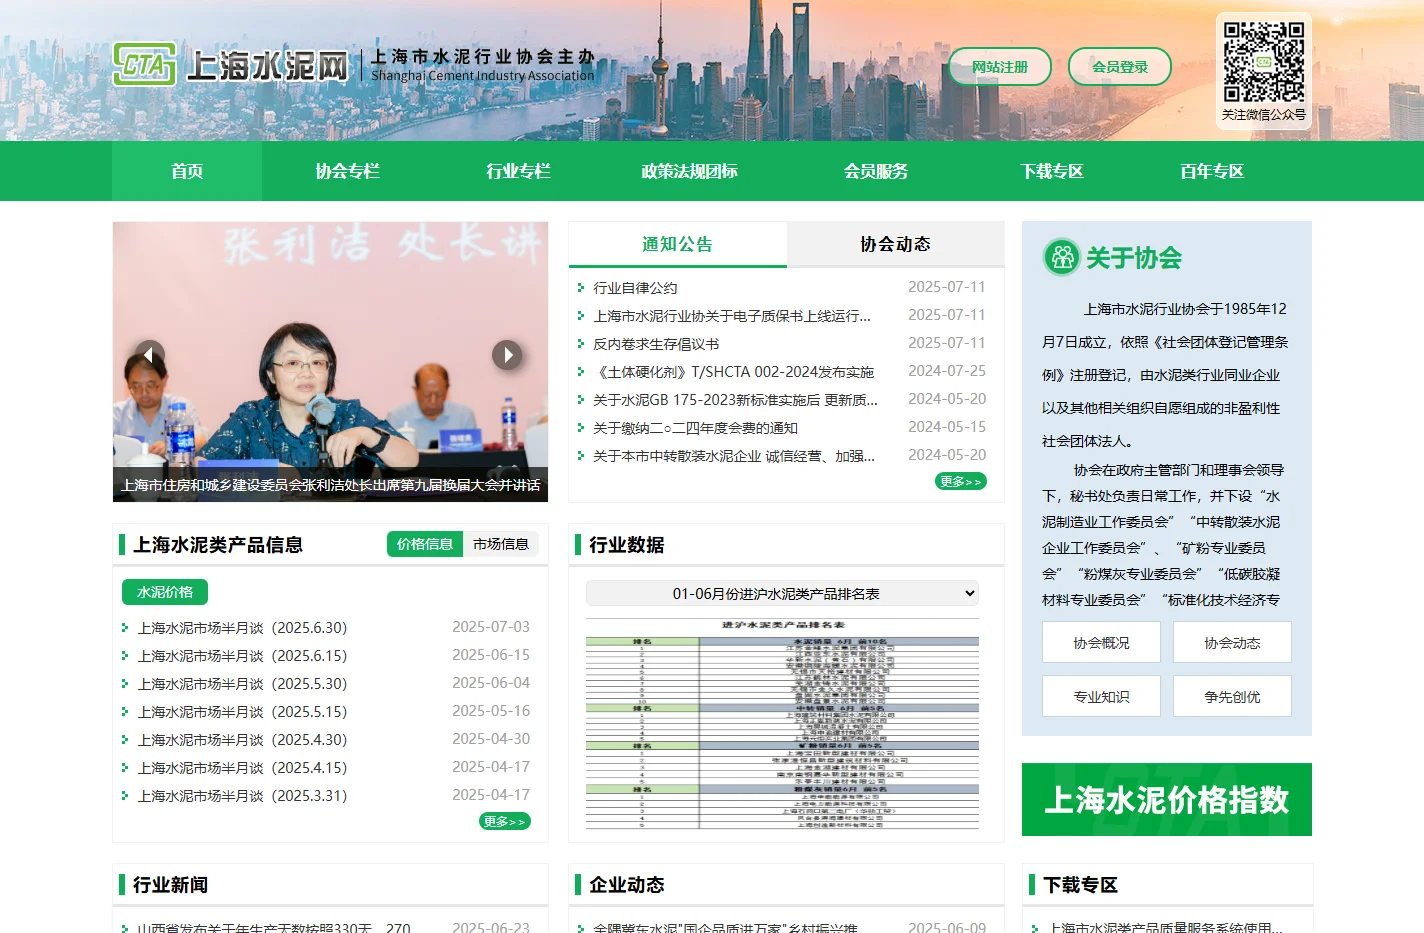Expand the 01-06月份进沪水泥类产品排名表 dropdown
Screen dimensions: 1424x933
coord(782,593)
